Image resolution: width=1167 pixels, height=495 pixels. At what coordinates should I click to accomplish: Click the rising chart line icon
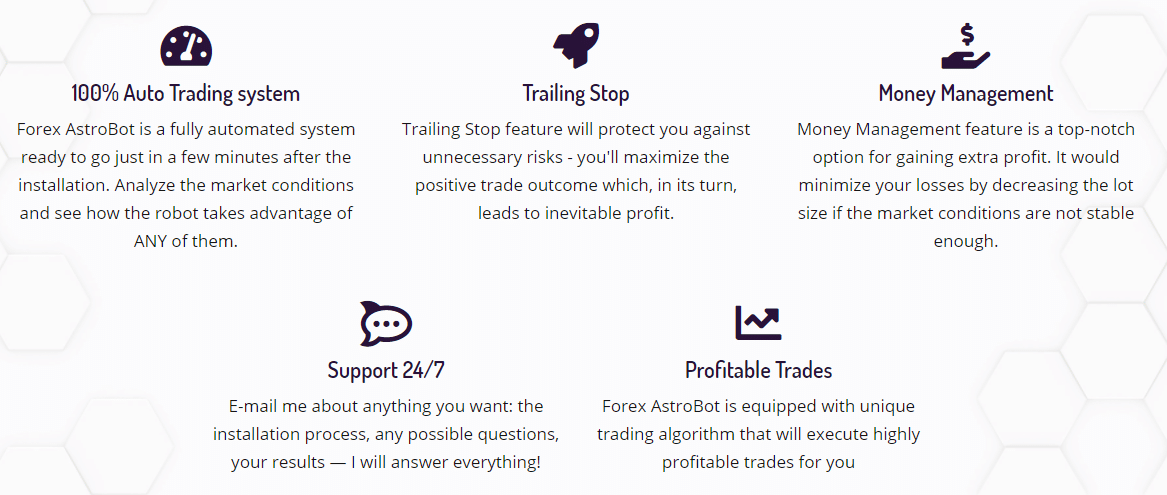758,322
